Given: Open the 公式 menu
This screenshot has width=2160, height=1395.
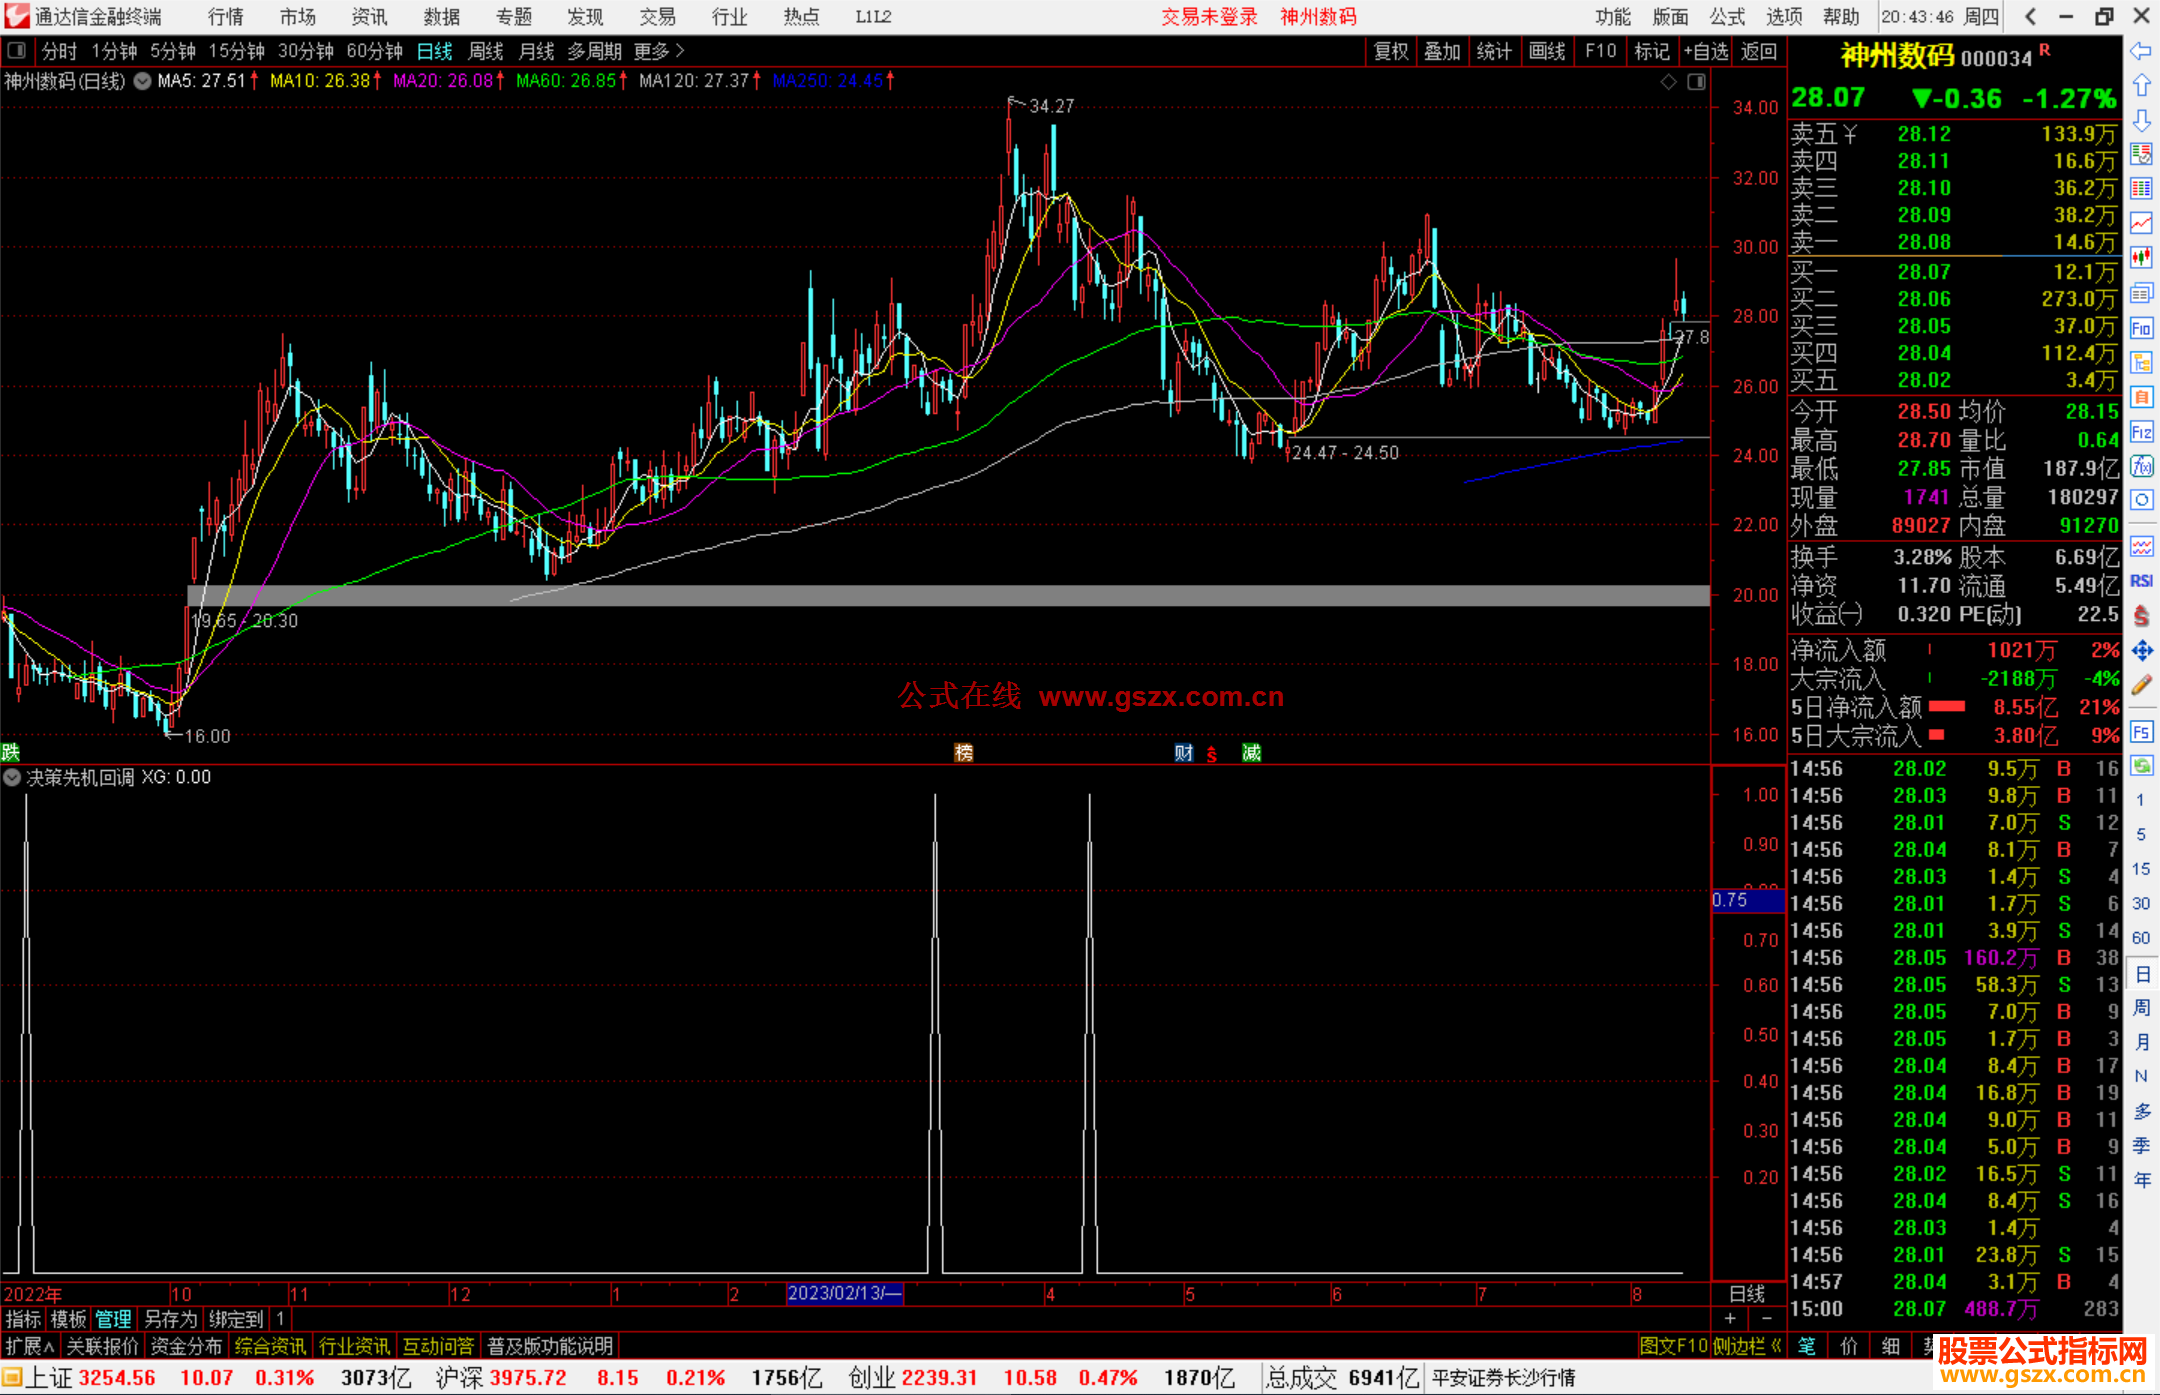Looking at the screenshot, I should (x=1727, y=17).
